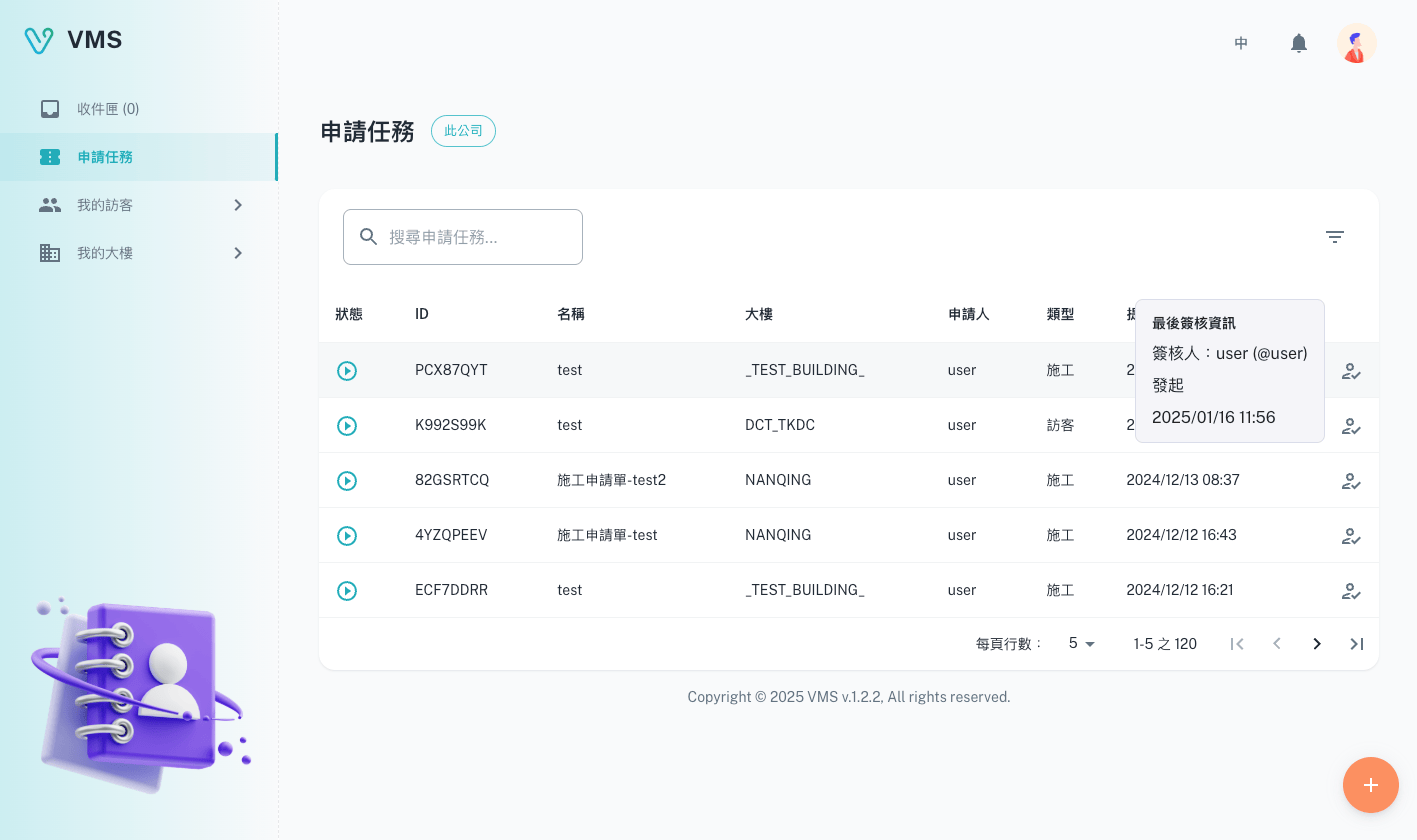This screenshot has width=1417, height=840.
Task: Click the status icon for K992S99K
Action: click(x=347, y=426)
